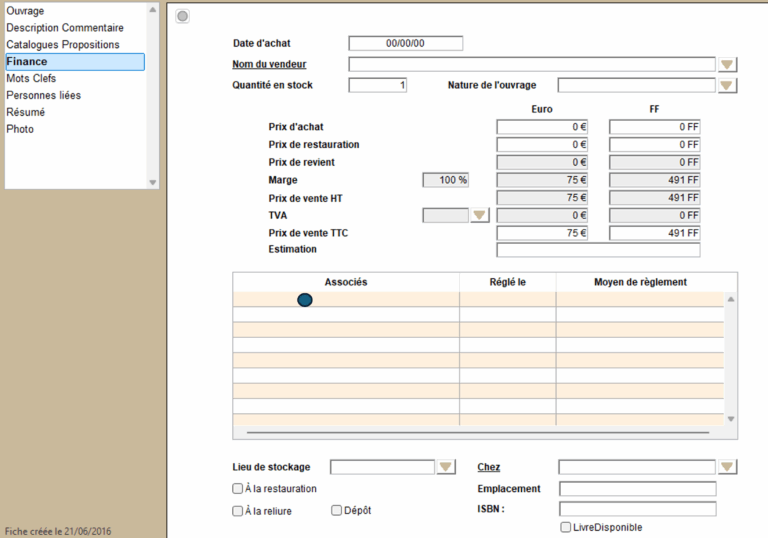Screen dimensions: 768x538
Task: Select Catalogues Propositions in sidebar
Action: coord(63,45)
